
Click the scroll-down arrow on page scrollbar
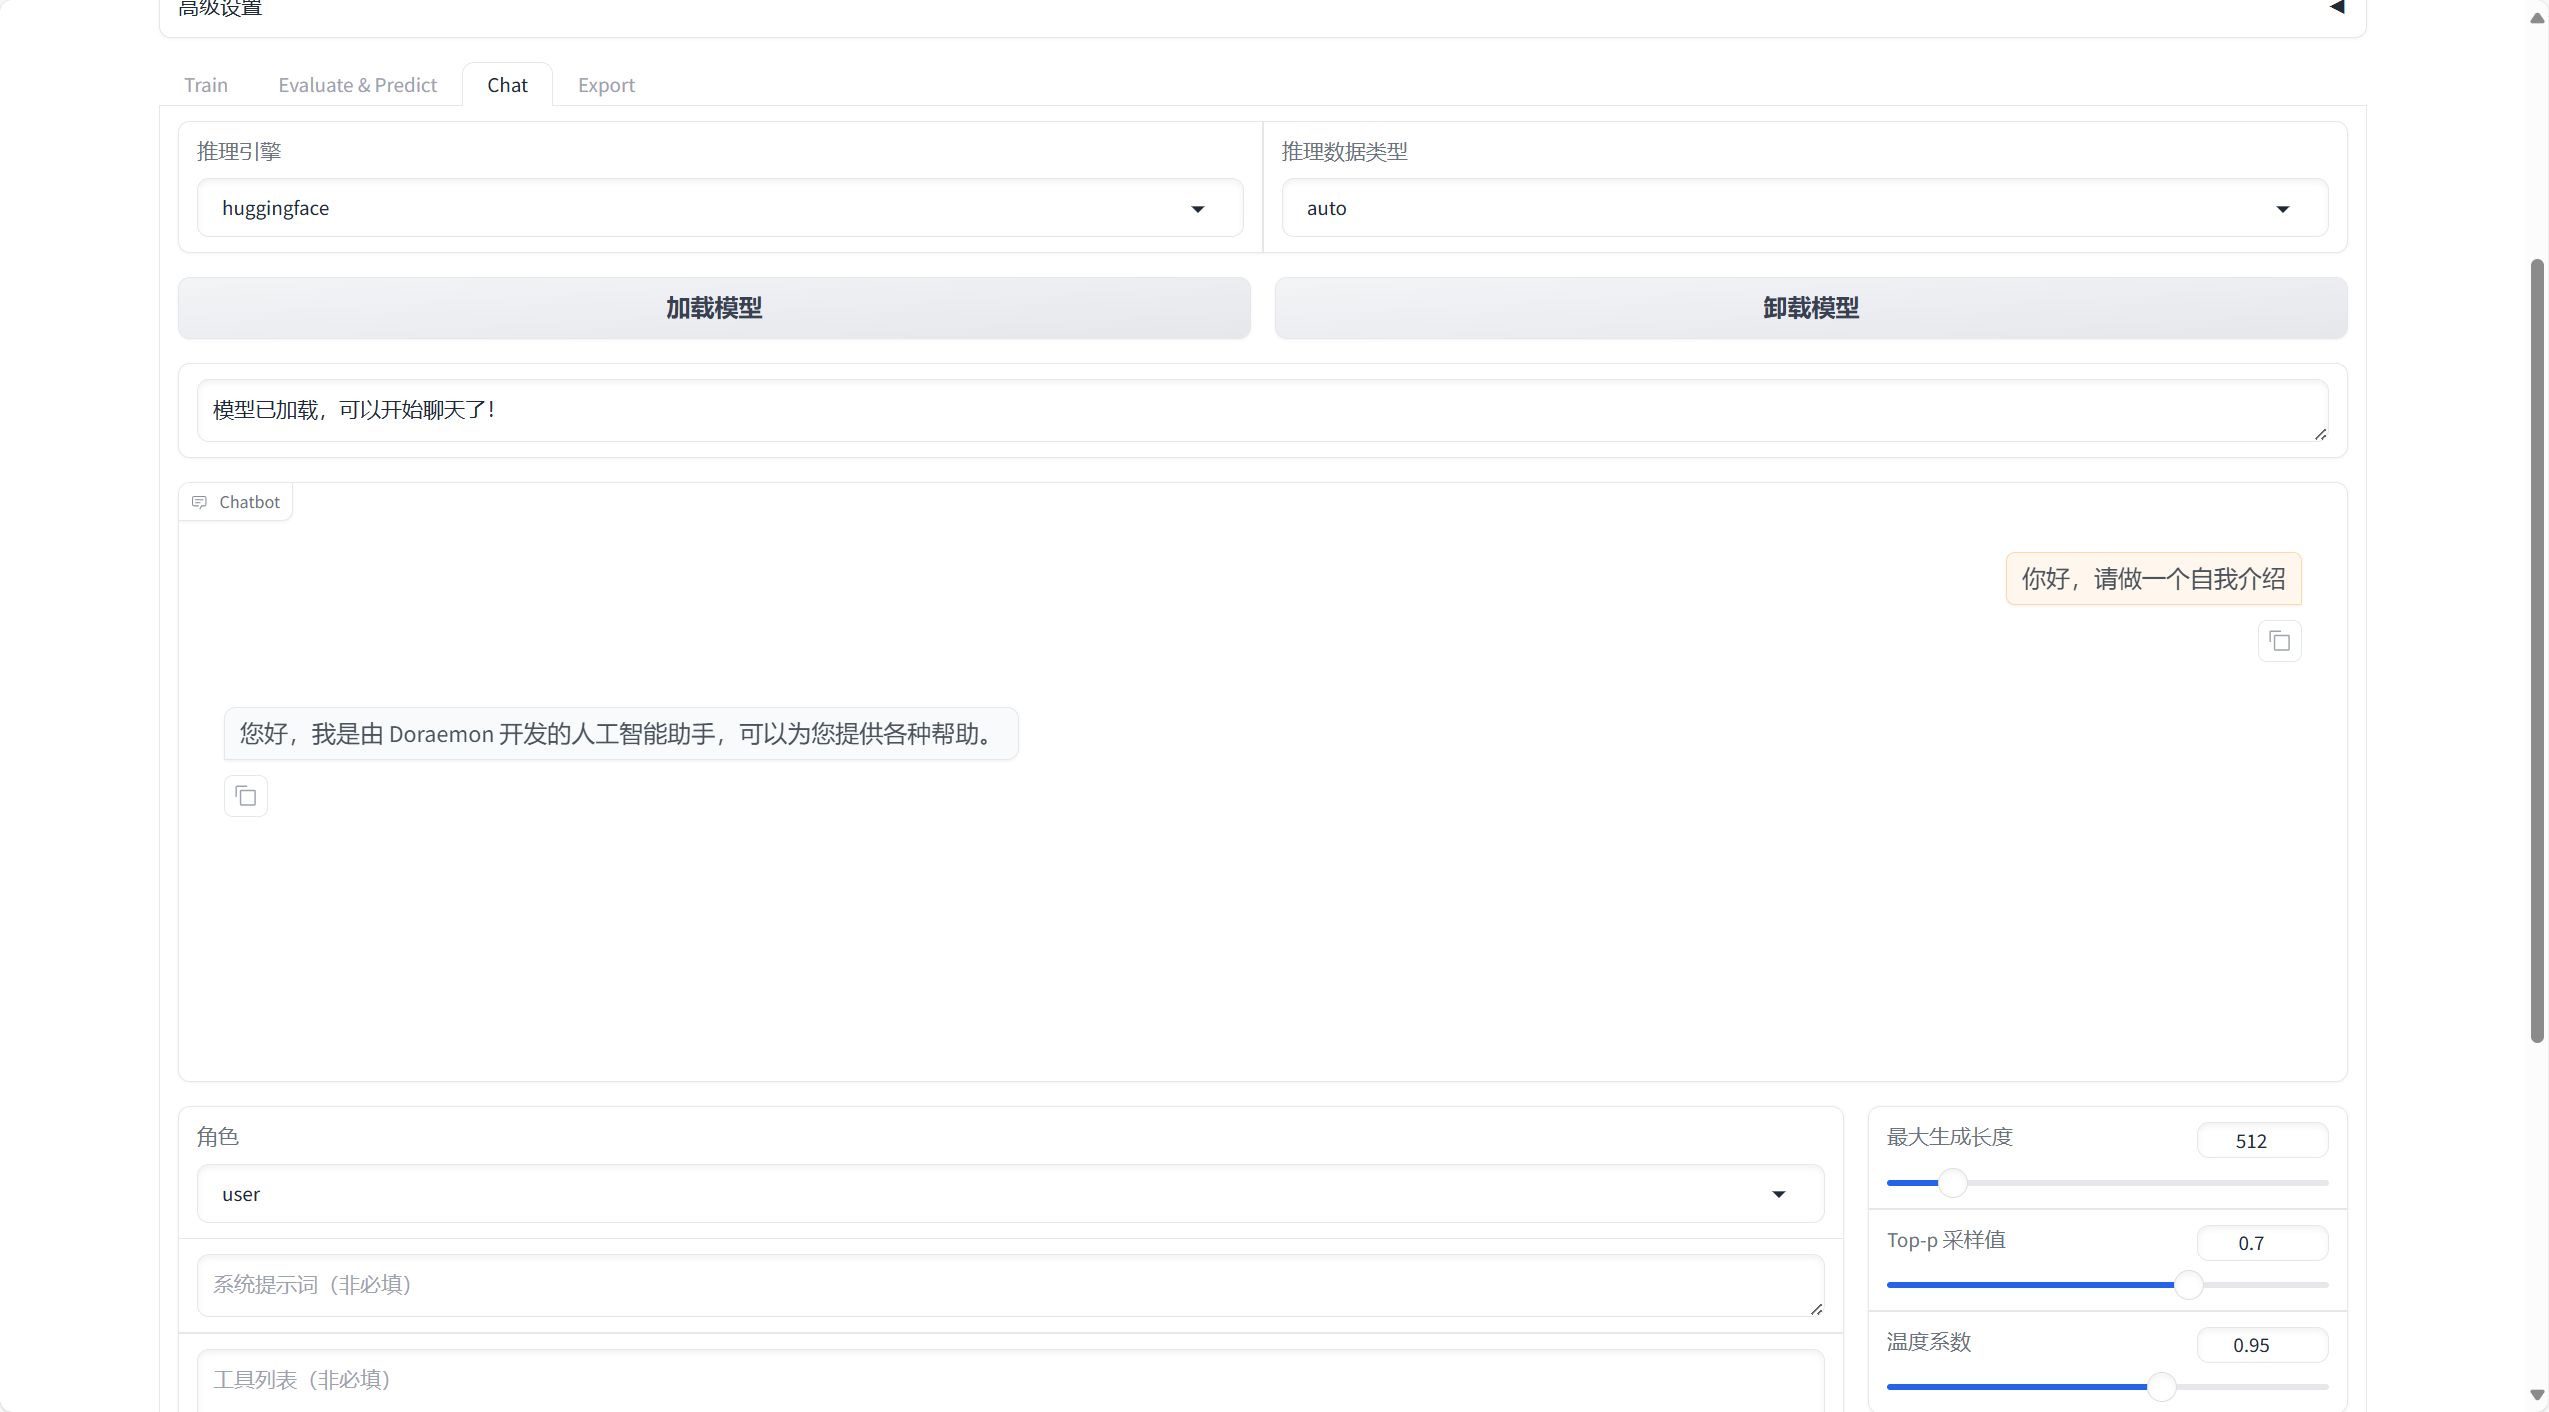2537,1395
